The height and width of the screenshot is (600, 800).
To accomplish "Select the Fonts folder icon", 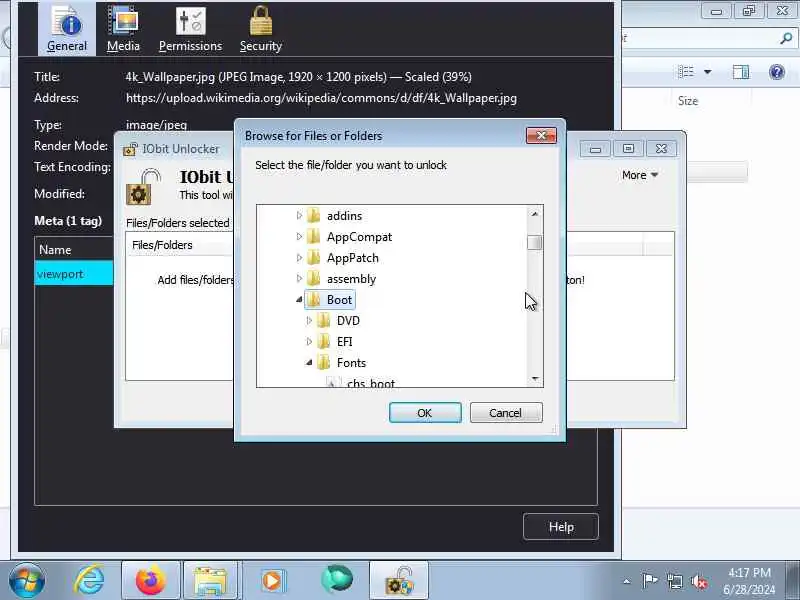I will point(323,362).
